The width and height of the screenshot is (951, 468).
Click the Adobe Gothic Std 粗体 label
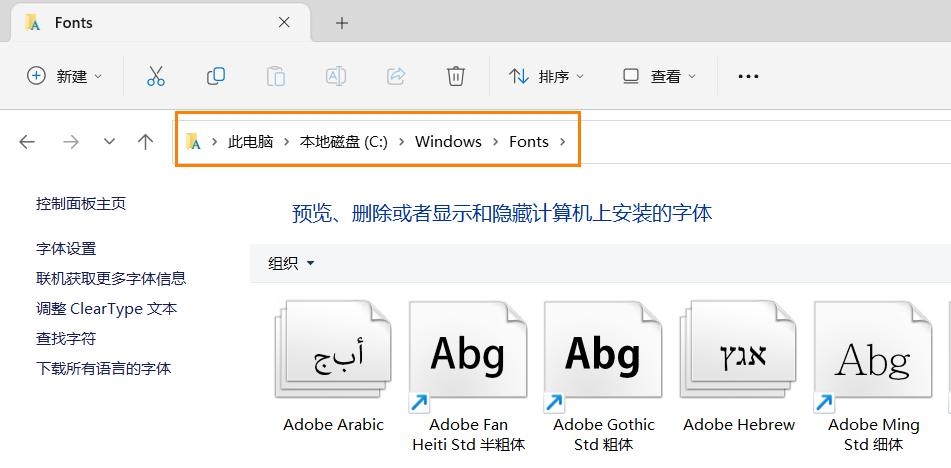coord(603,435)
